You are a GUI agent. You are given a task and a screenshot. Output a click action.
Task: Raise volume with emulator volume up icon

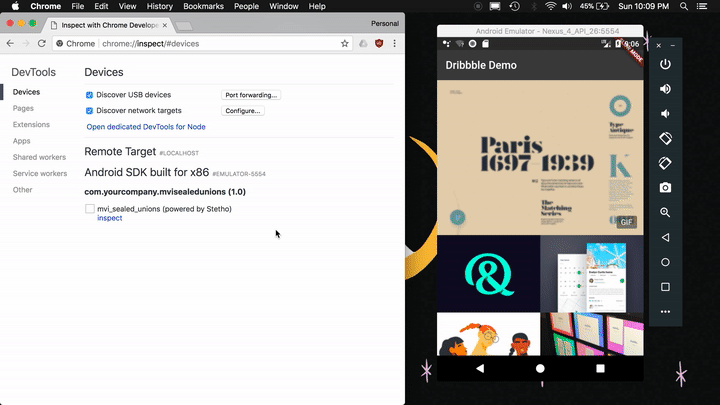[x=665, y=89]
